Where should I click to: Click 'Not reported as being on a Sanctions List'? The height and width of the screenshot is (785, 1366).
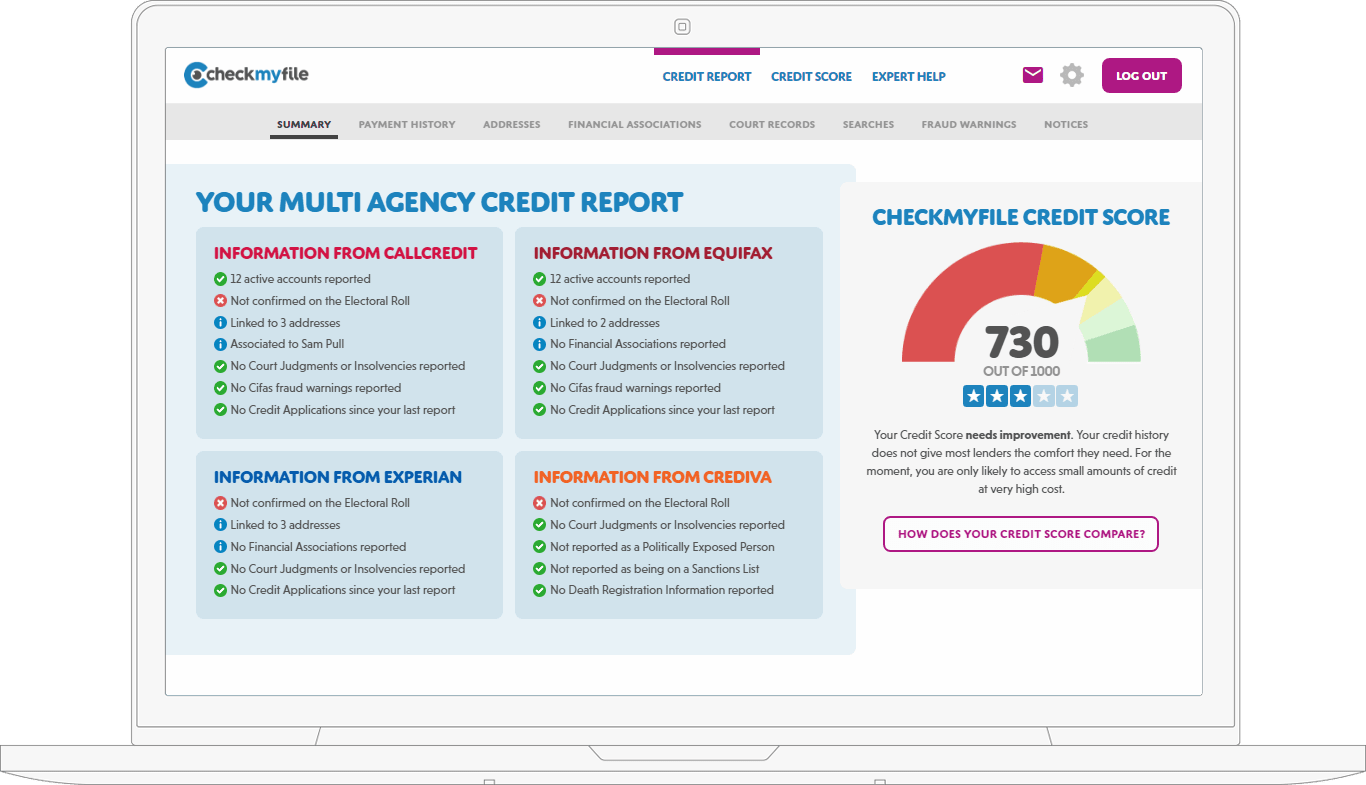pyautogui.click(x=654, y=569)
